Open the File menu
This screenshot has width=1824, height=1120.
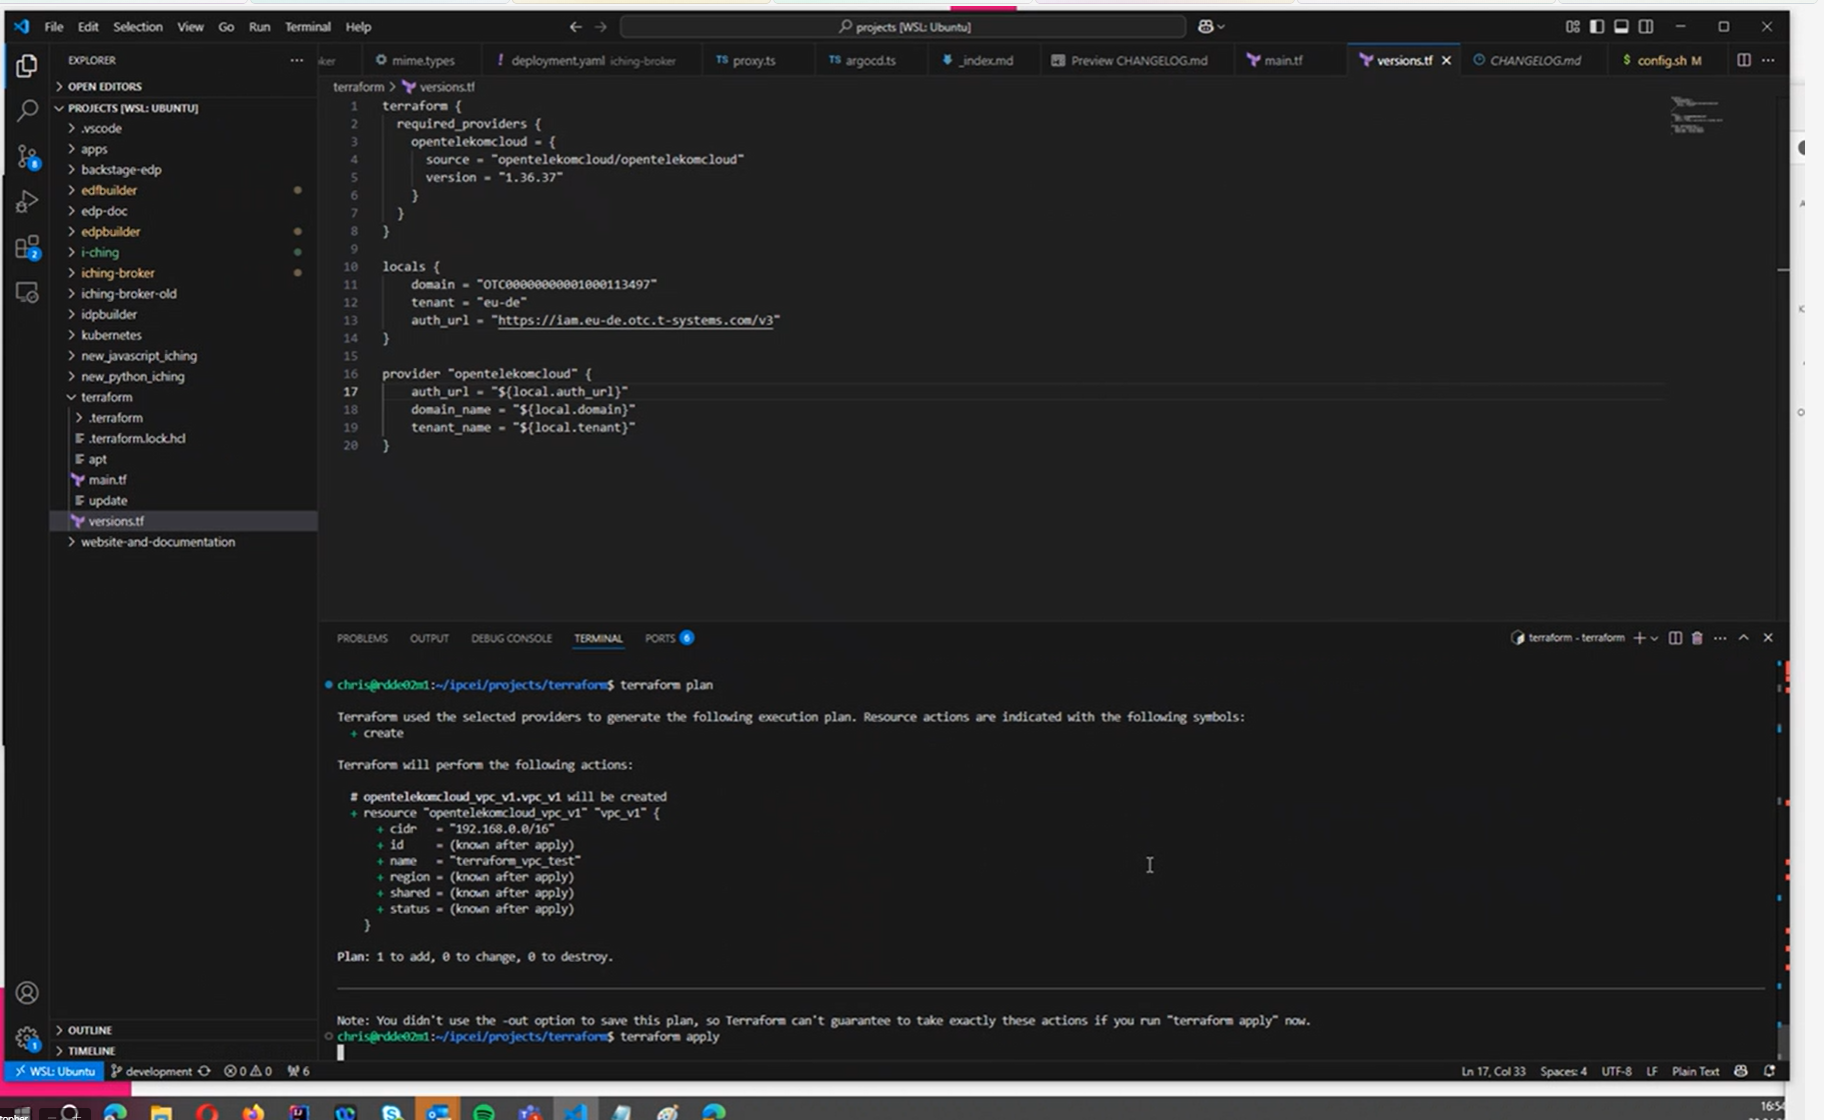coord(54,27)
